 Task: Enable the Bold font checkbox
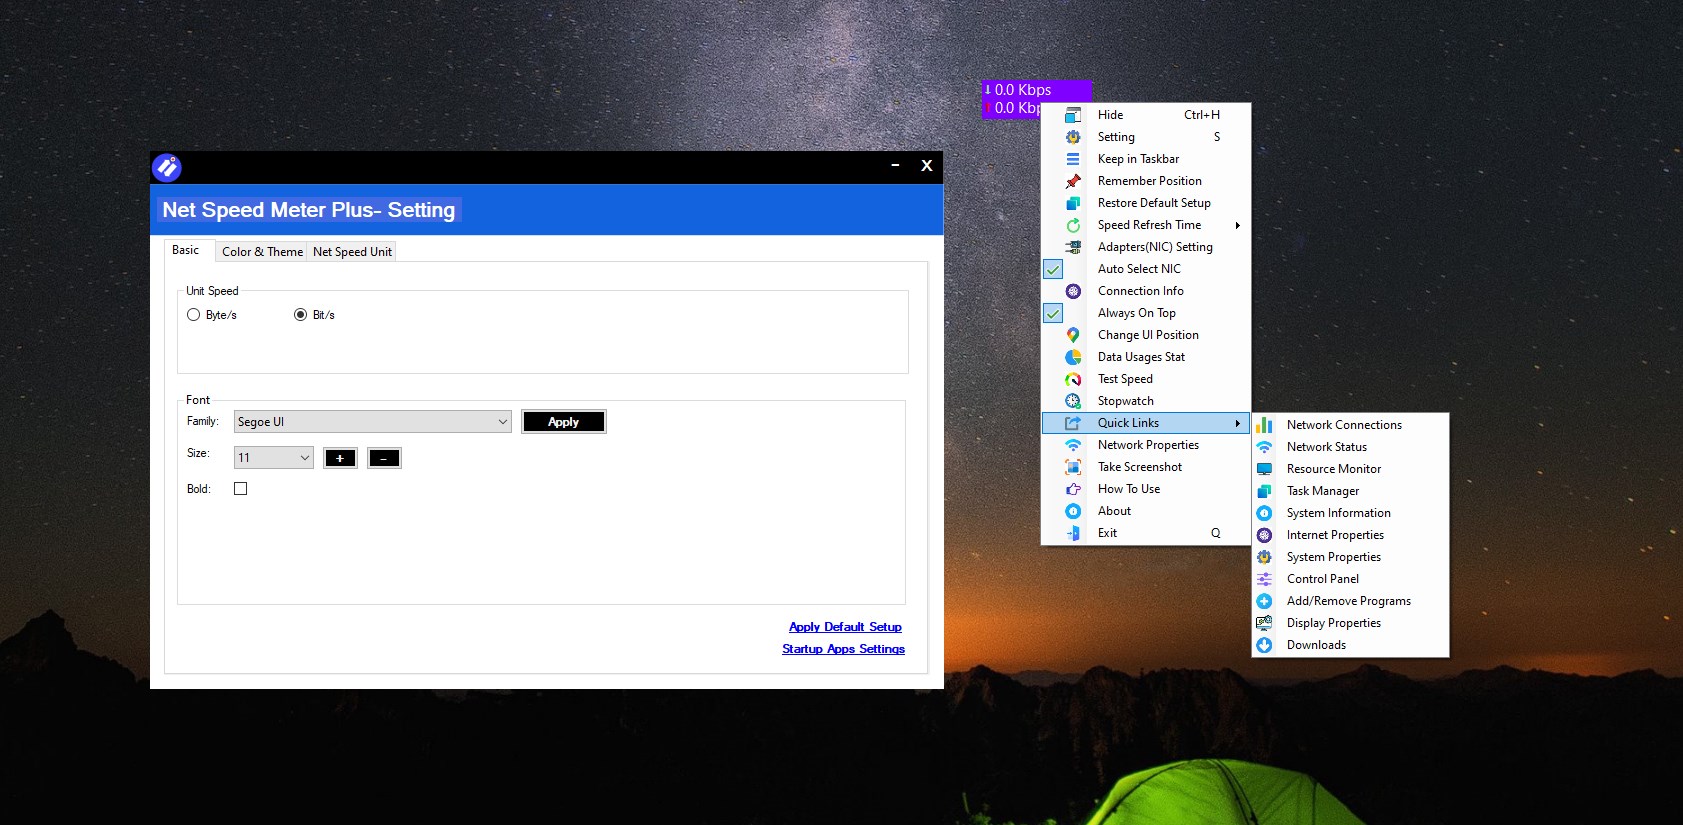click(x=240, y=489)
